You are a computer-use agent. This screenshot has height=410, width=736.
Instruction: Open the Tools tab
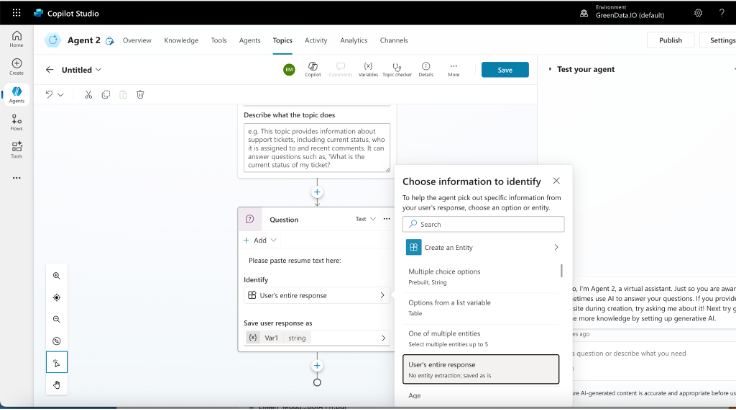219,40
